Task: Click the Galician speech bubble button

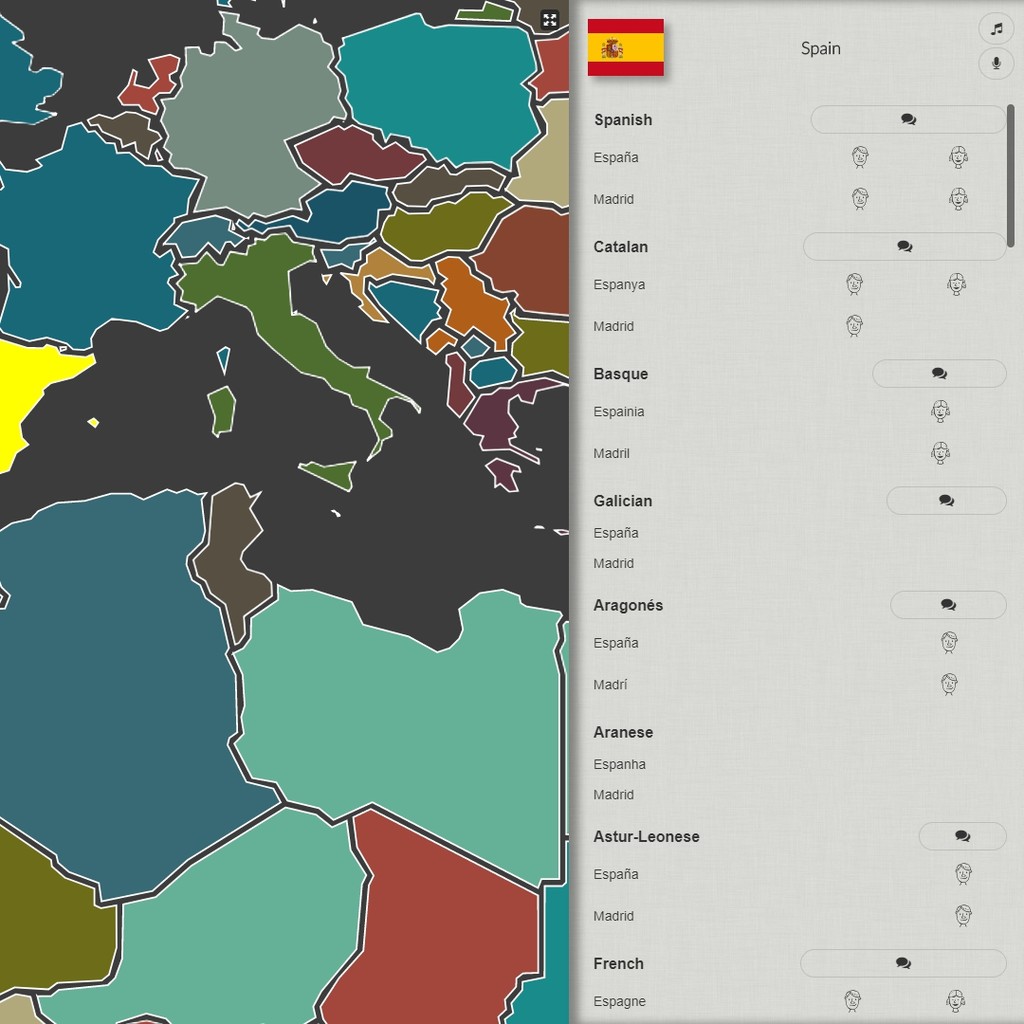Action: click(946, 500)
